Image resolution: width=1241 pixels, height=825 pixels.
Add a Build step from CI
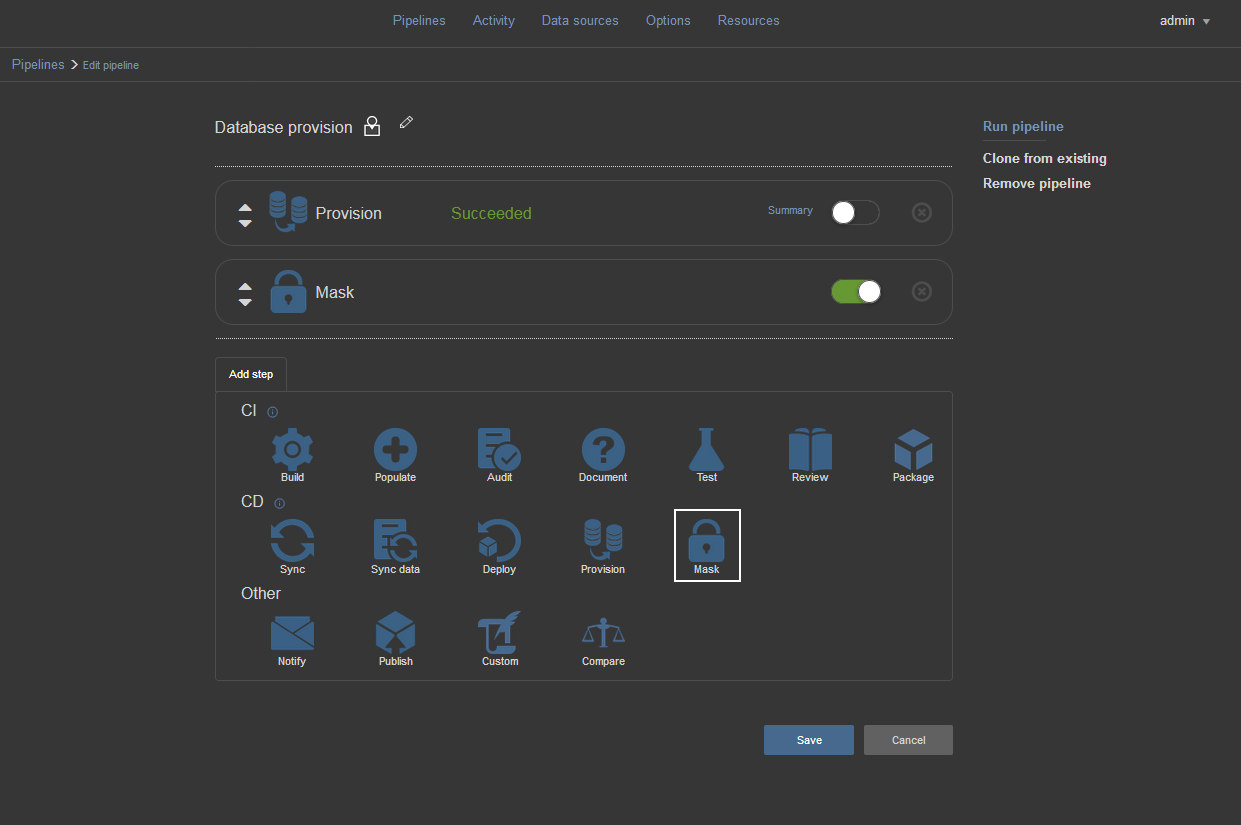292,451
